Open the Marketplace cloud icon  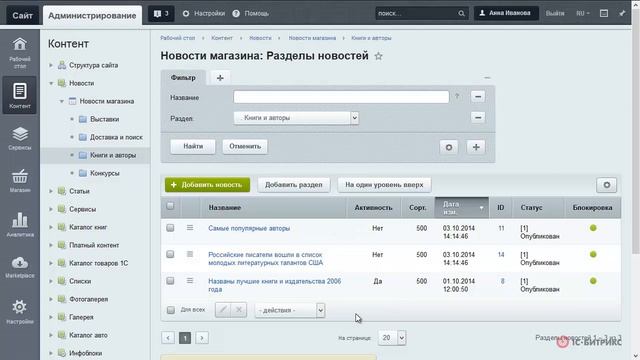(20, 267)
